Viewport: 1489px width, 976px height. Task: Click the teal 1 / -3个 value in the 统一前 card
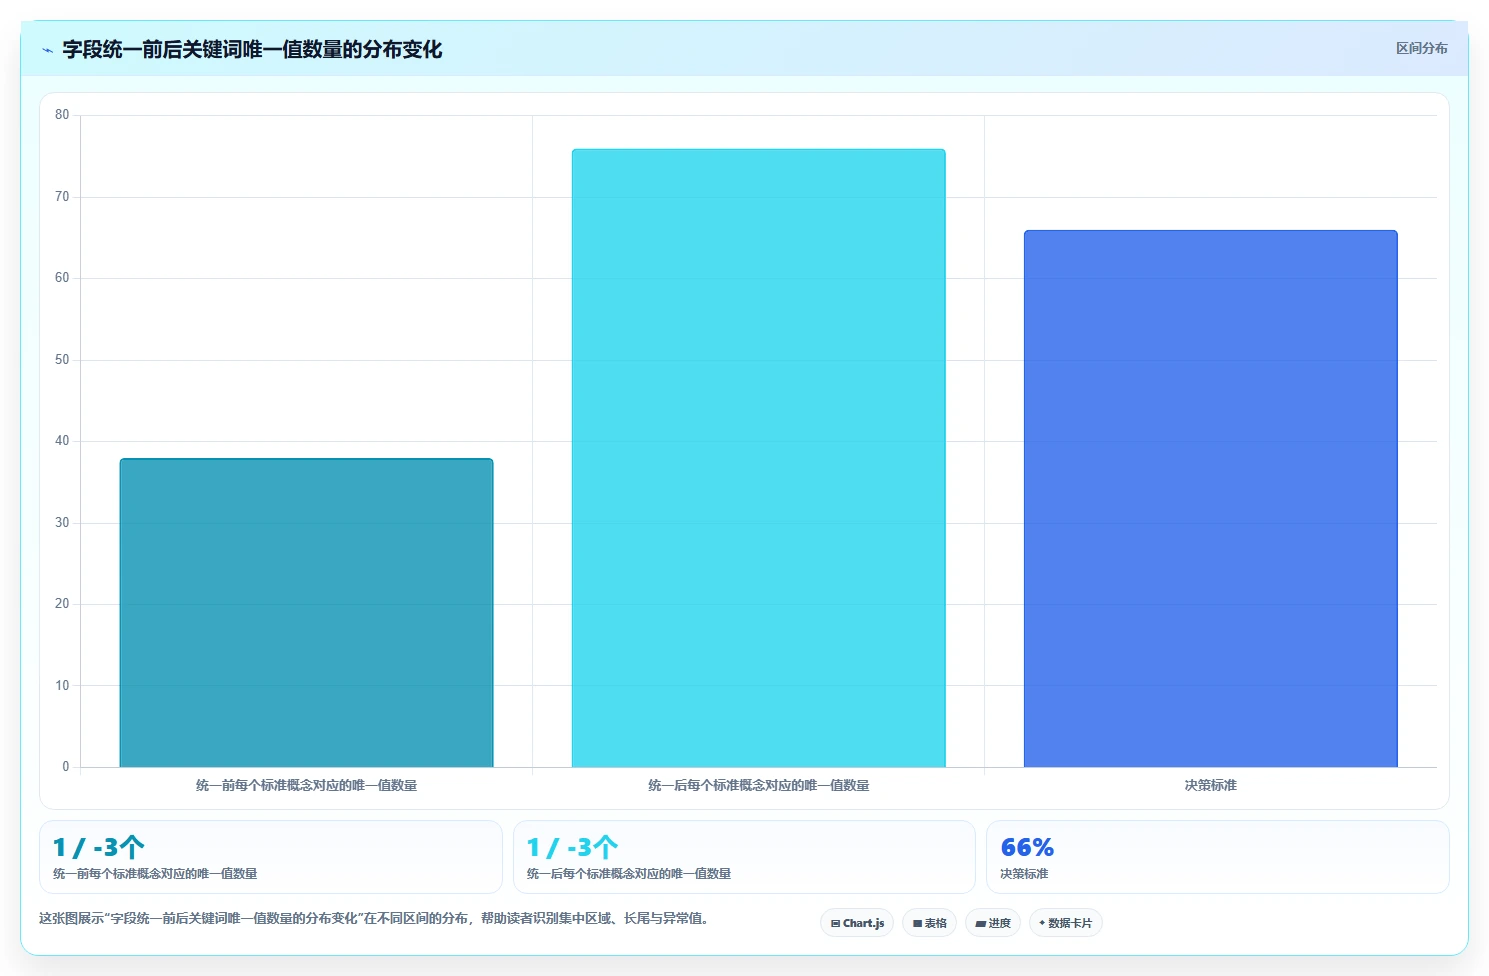point(98,848)
